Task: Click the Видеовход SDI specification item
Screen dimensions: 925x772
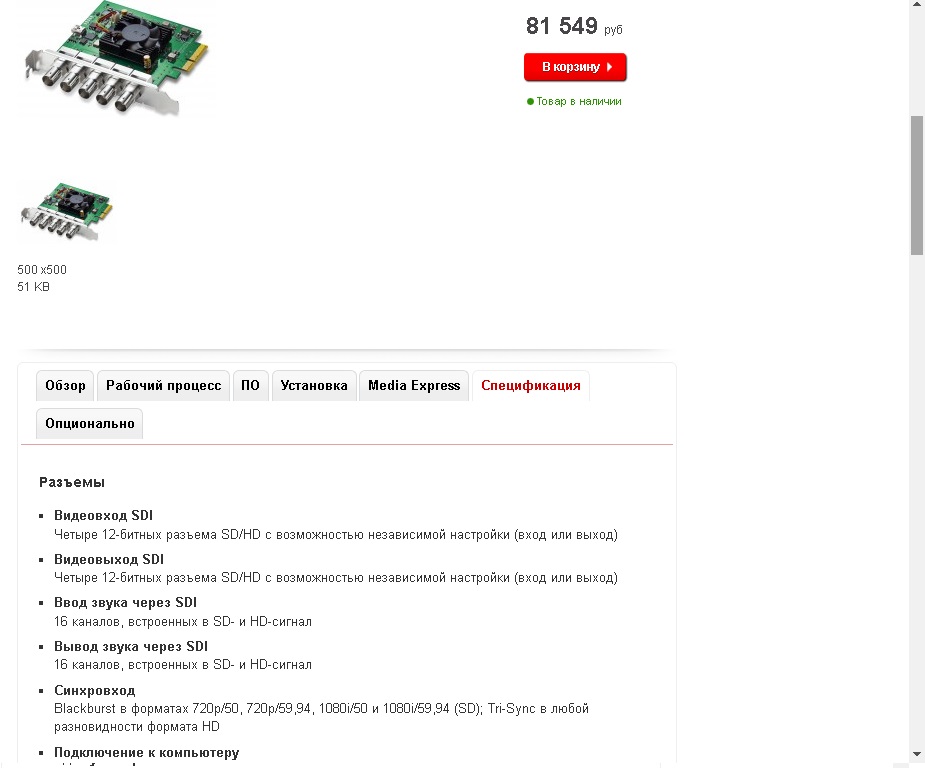Action: (x=103, y=515)
